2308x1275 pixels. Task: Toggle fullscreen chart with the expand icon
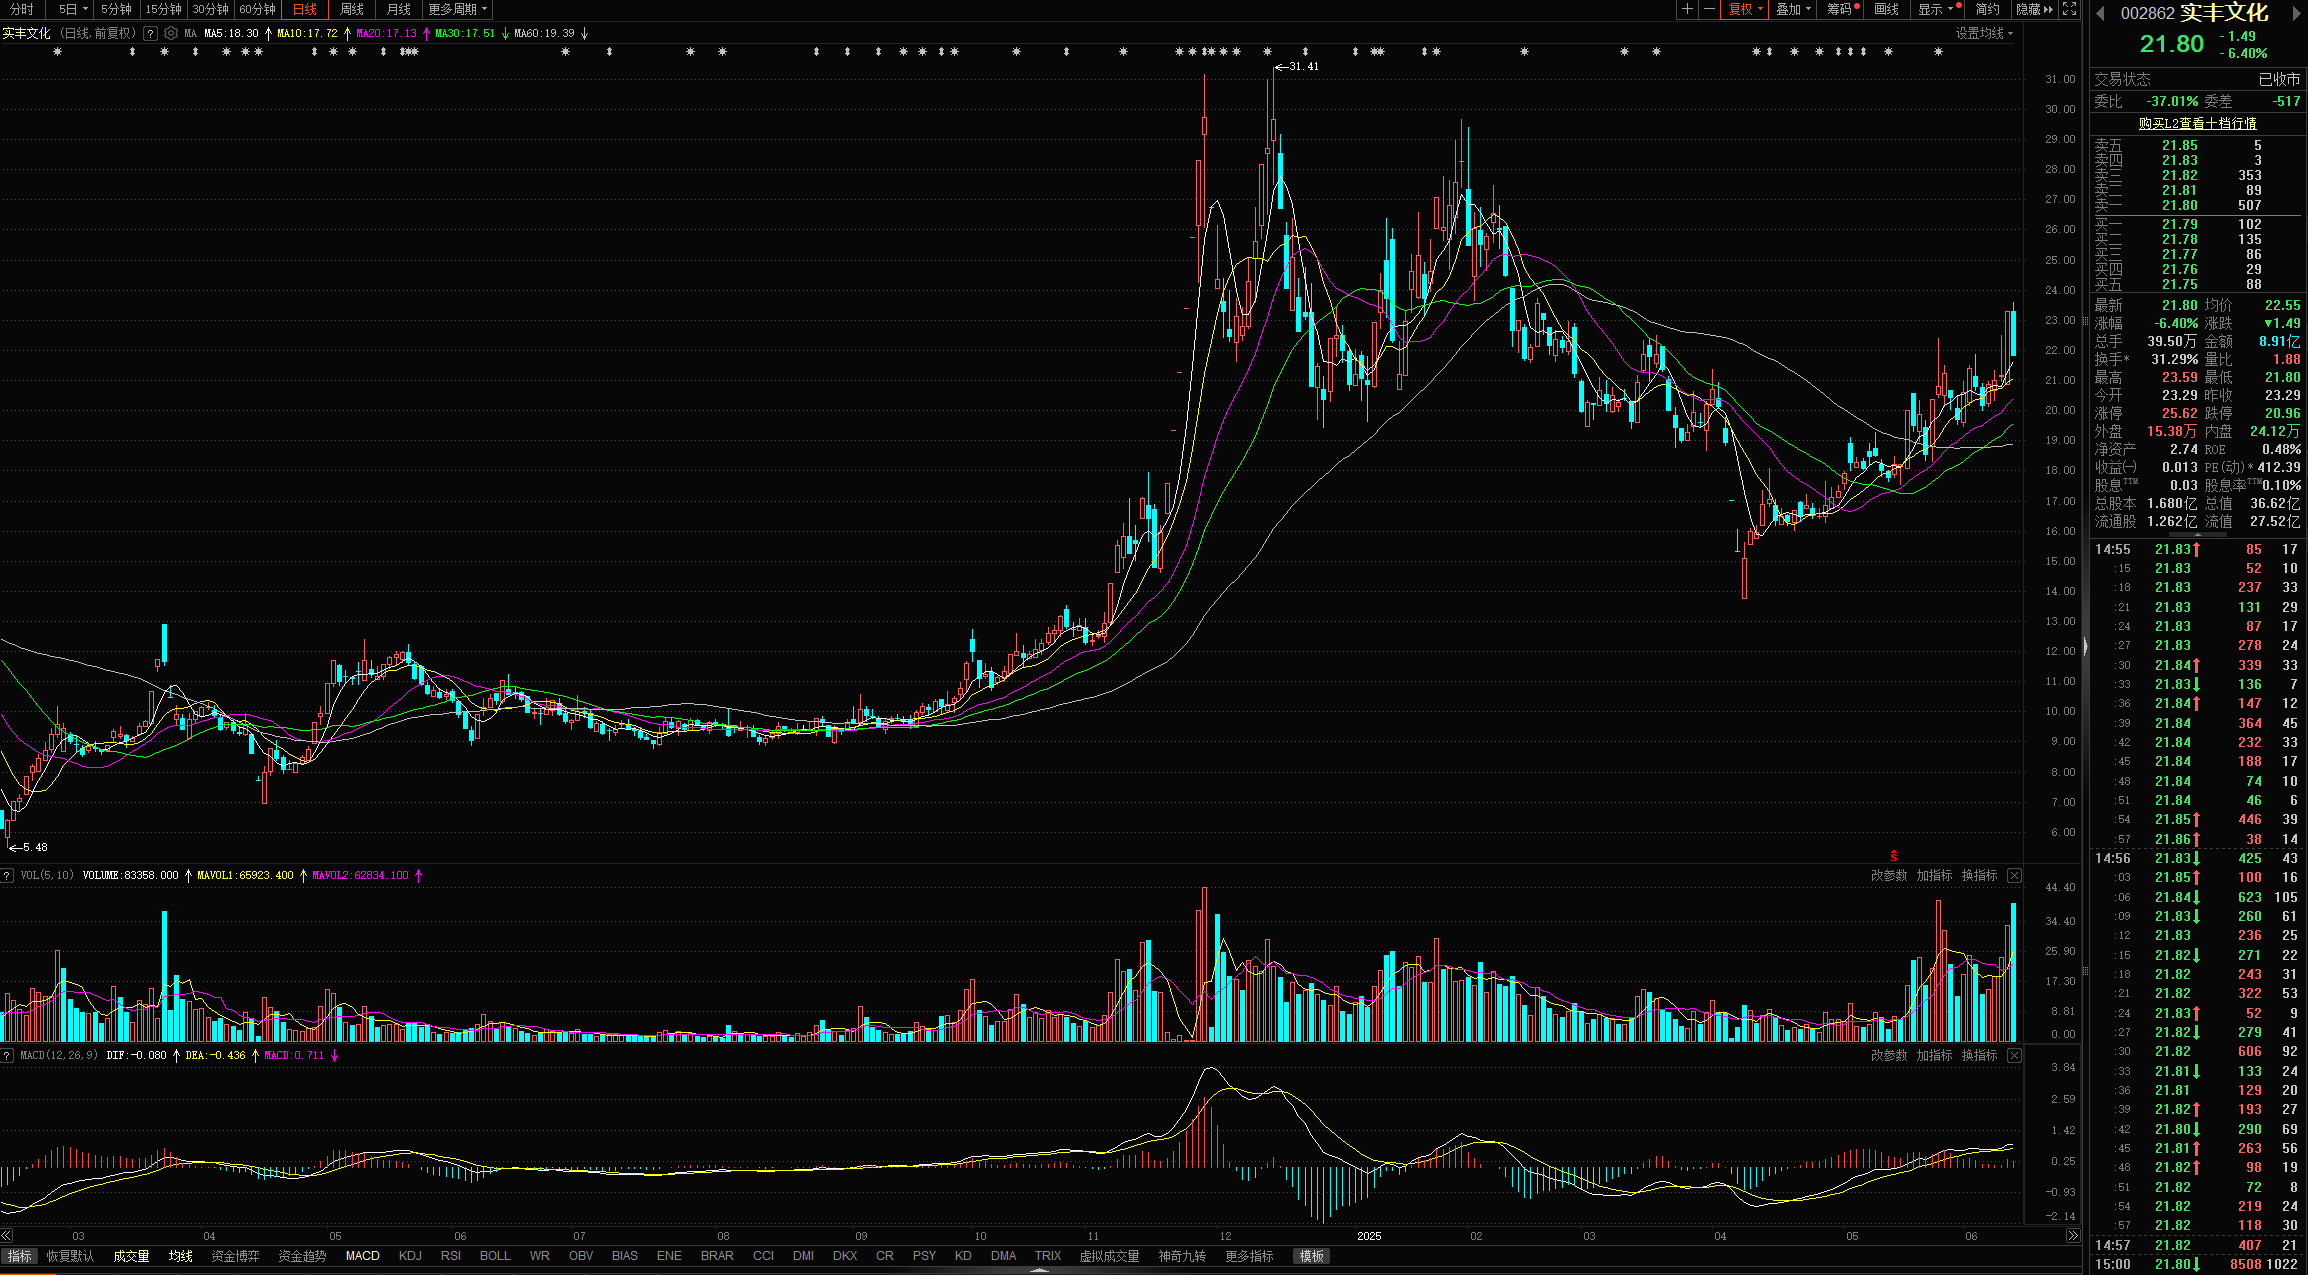click(2069, 9)
